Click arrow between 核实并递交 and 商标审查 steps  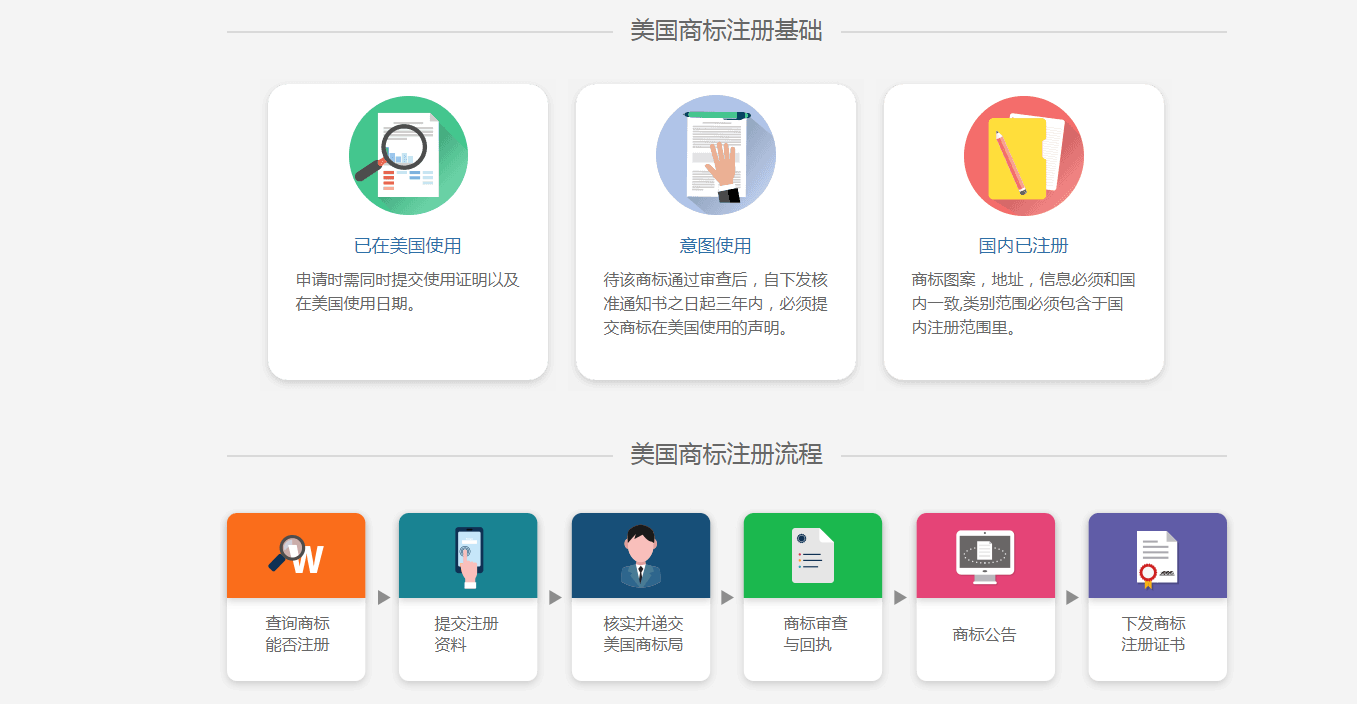[727, 597]
